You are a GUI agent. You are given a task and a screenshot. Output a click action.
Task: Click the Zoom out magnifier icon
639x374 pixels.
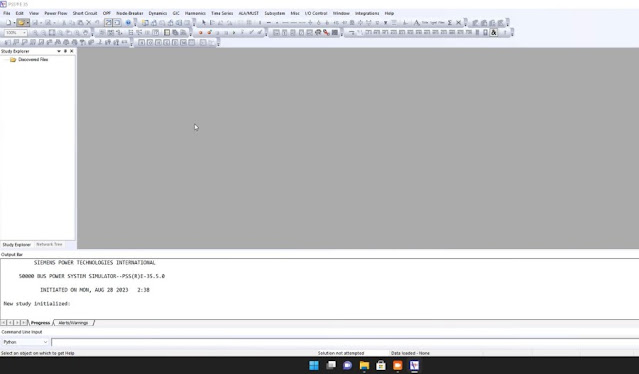(x=44, y=33)
